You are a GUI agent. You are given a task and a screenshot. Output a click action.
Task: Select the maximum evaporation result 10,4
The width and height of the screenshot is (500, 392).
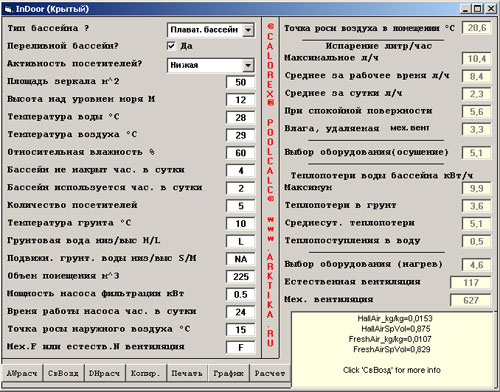(477, 59)
